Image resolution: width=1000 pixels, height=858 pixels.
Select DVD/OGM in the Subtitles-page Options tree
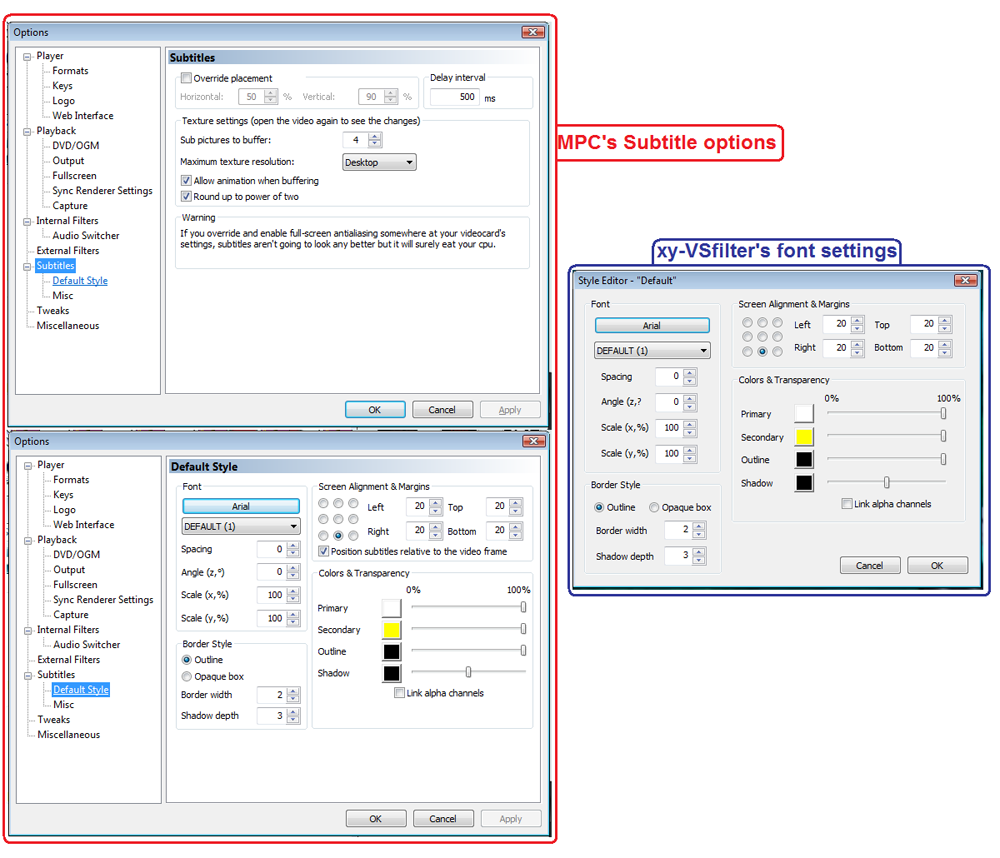tap(76, 145)
